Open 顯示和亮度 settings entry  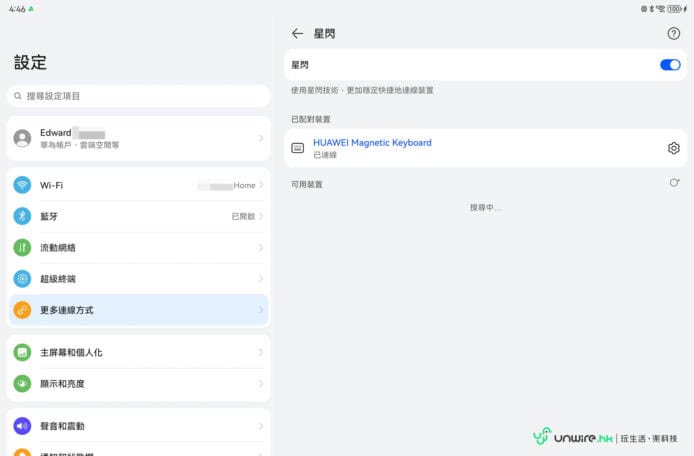click(138, 384)
